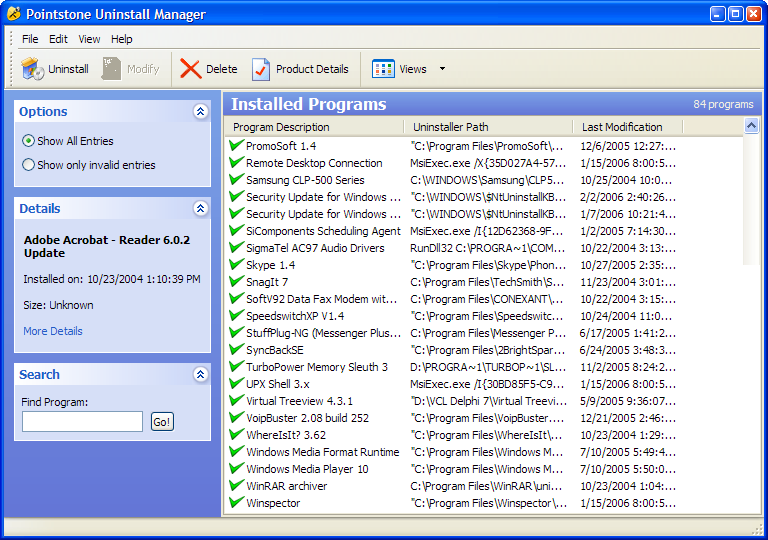Sort by Last Modification column header
The image size is (768, 540).
[627, 127]
